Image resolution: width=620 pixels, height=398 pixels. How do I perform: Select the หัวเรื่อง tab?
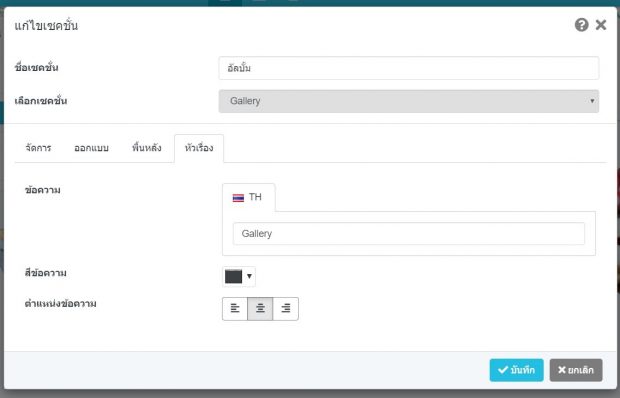[199, 148]
